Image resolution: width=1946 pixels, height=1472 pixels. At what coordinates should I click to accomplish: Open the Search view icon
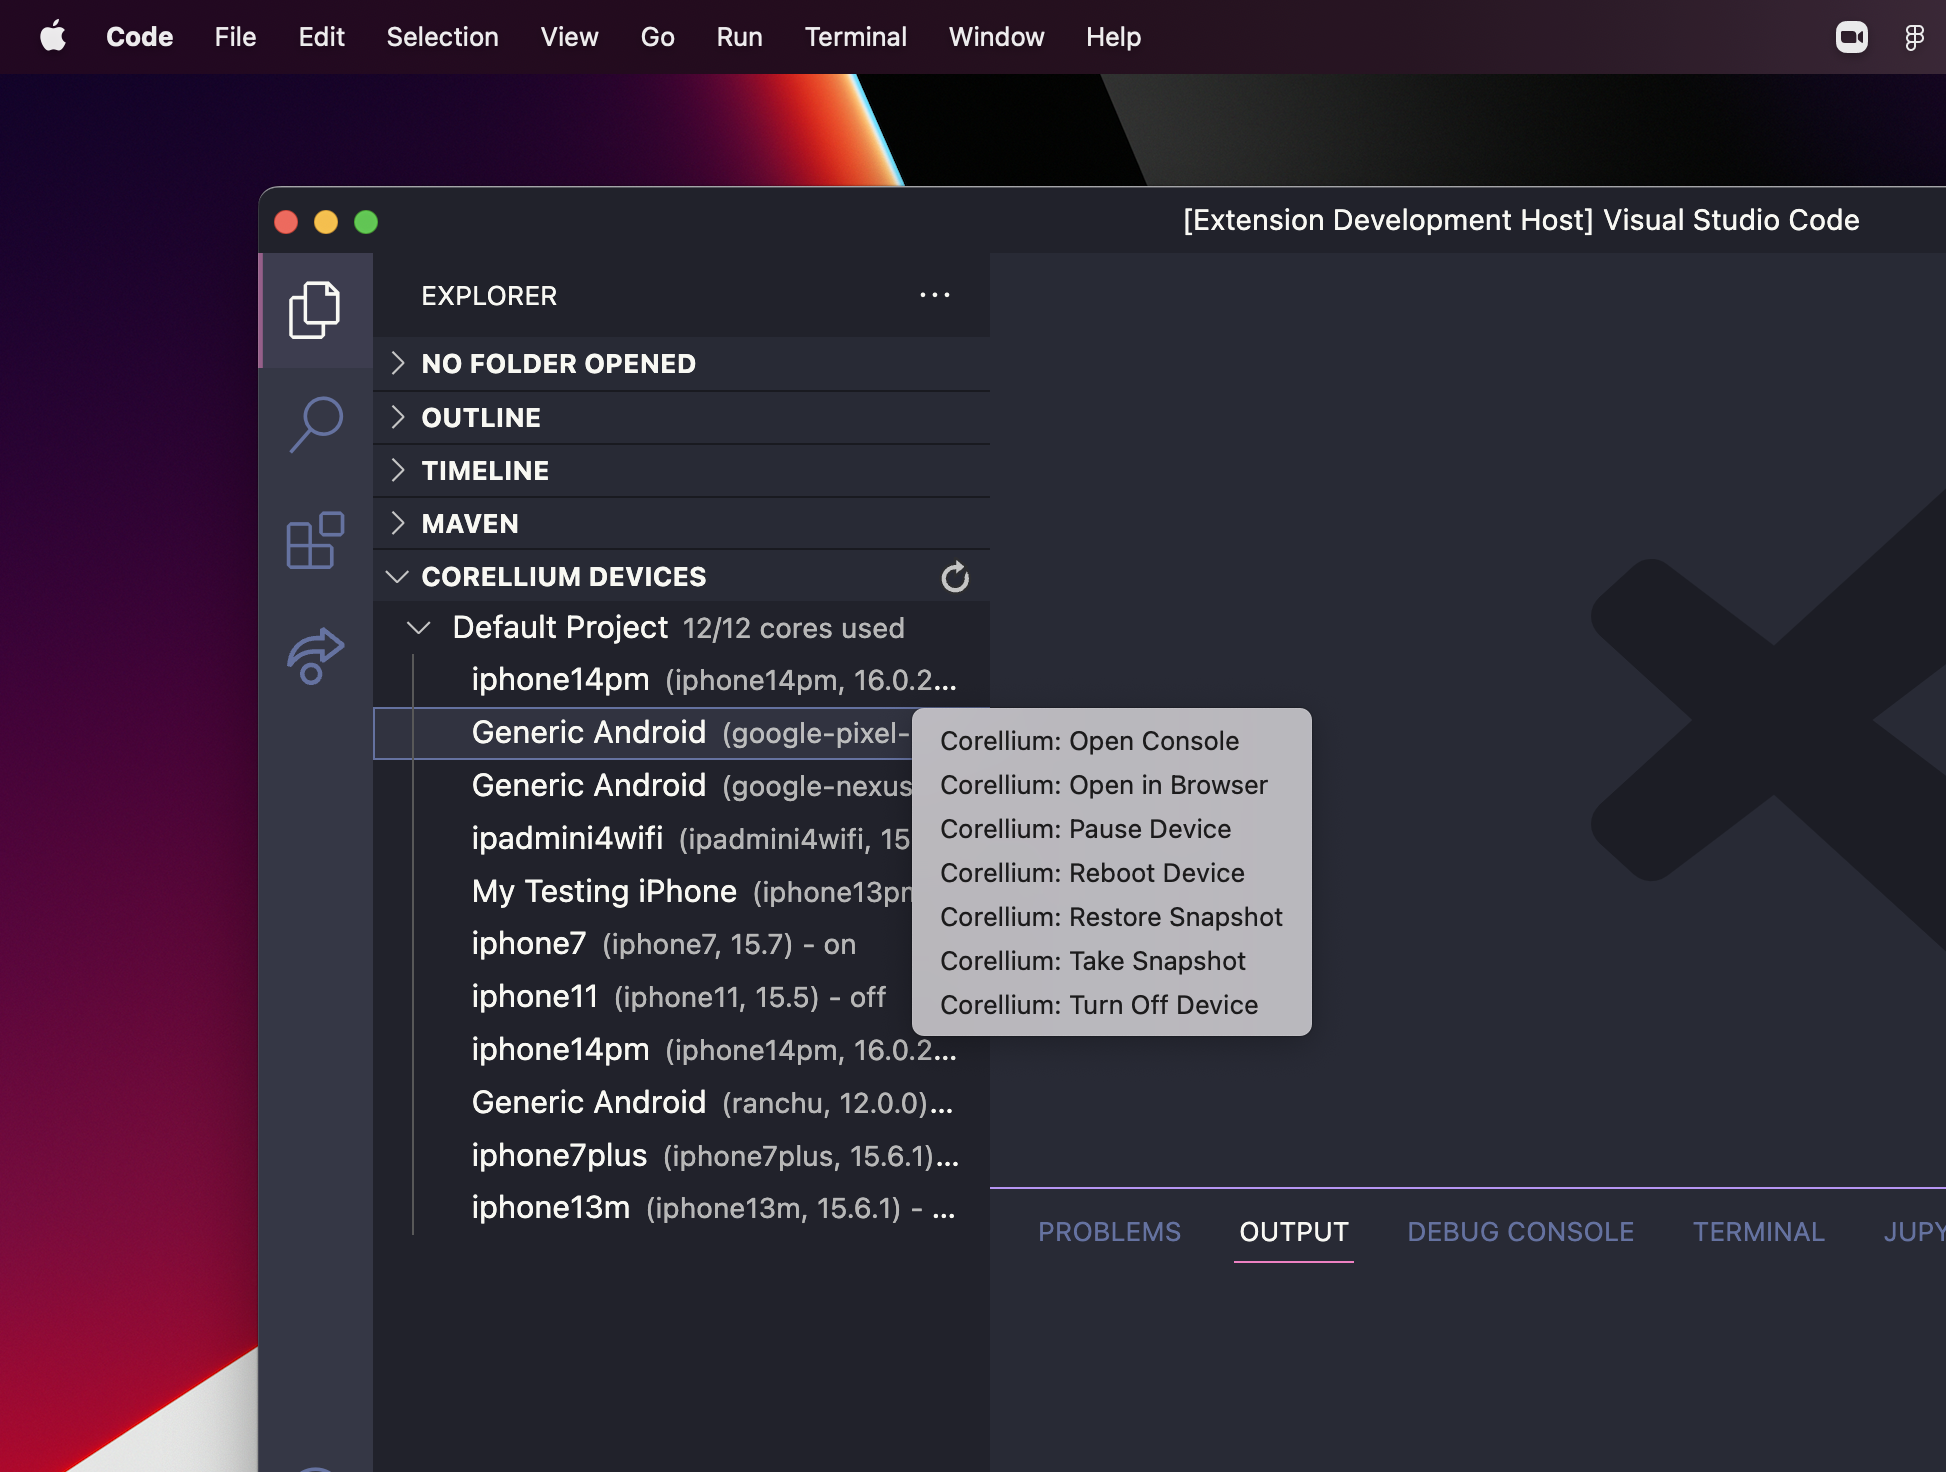tap(315, 424)
